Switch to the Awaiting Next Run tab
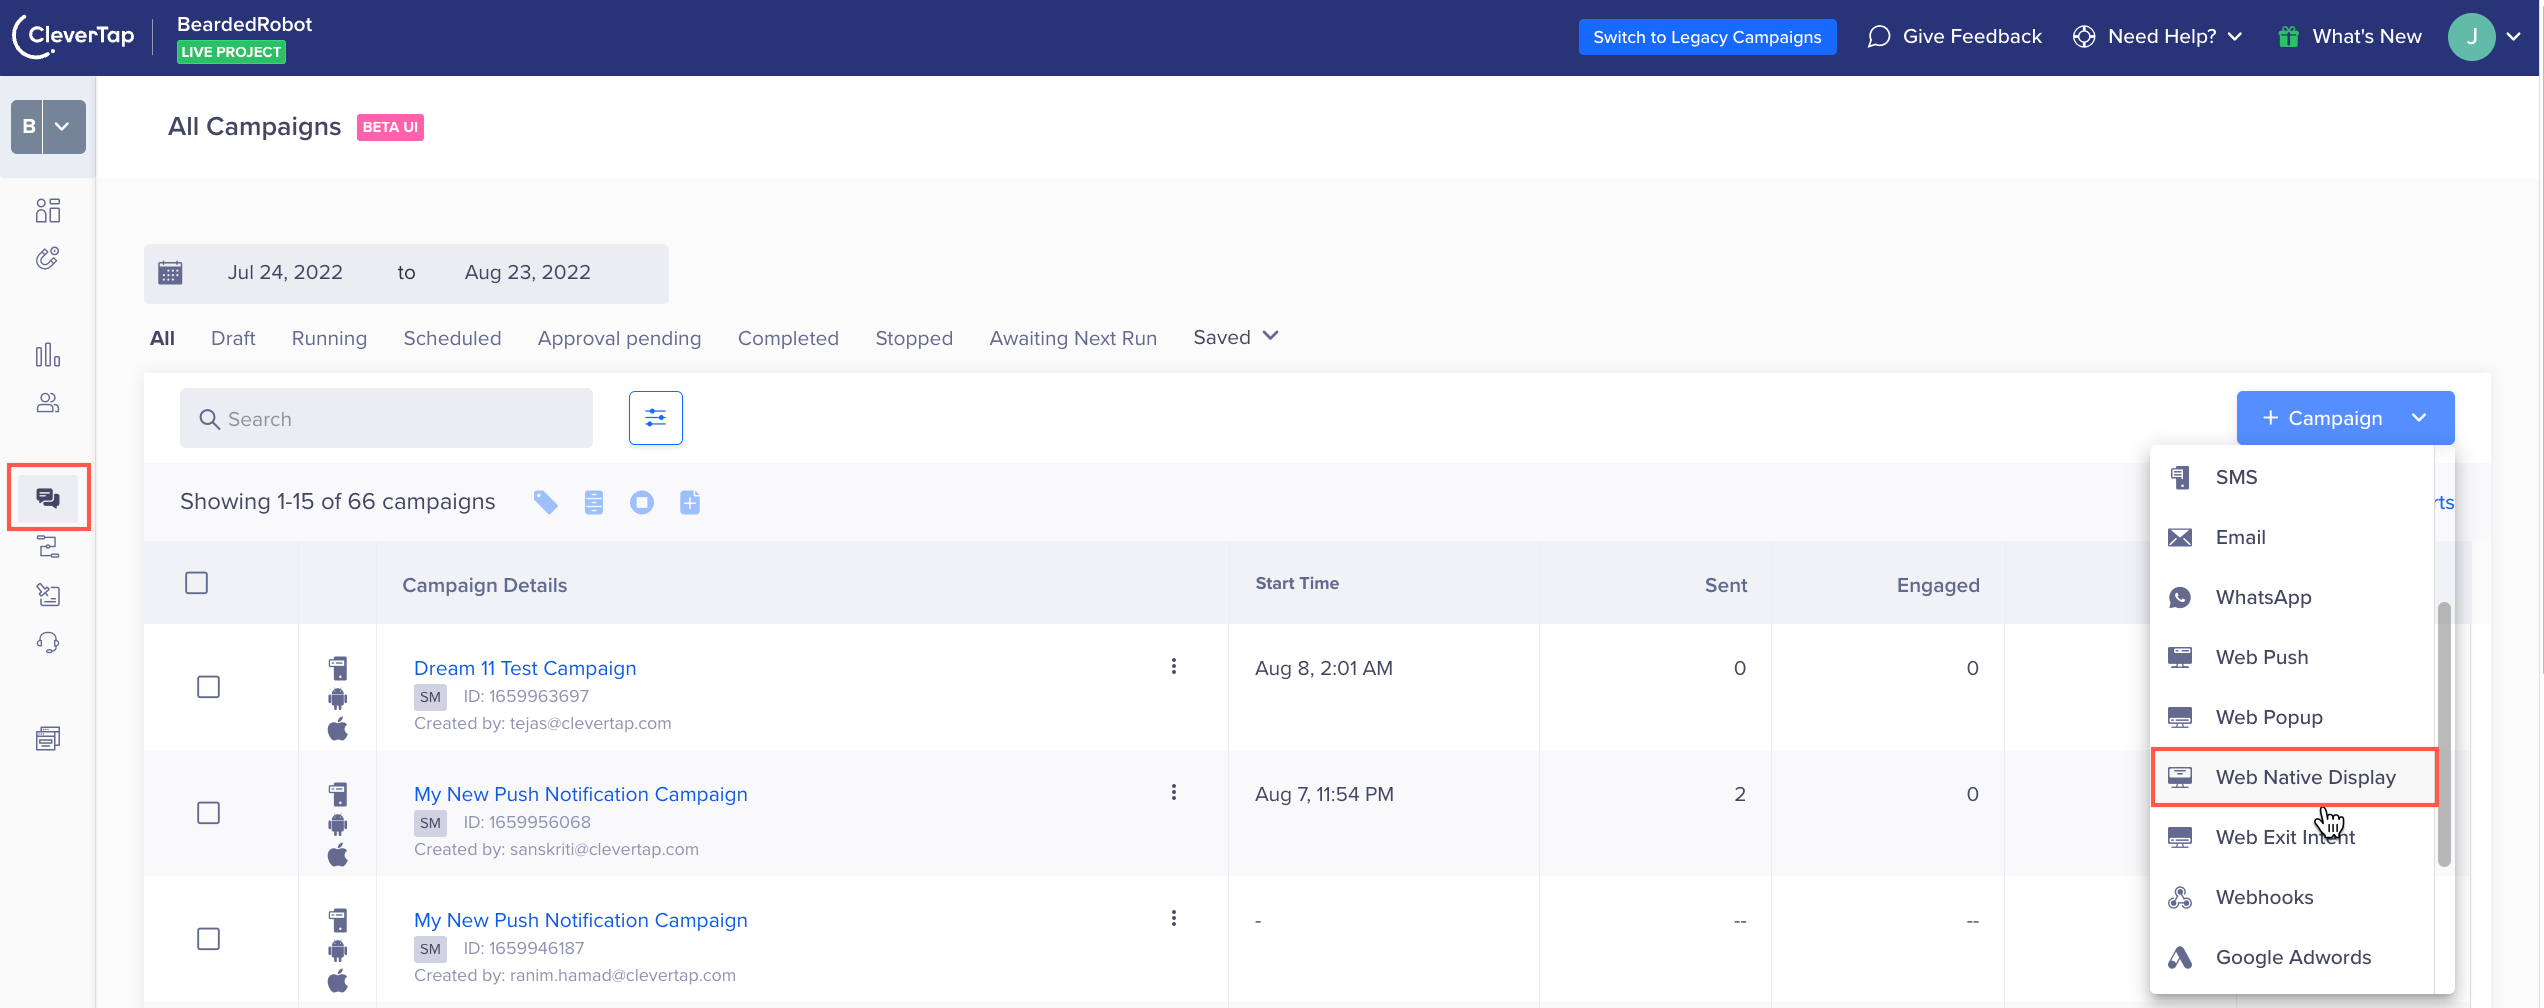Screen dimensions: 2544x1008 1073,338
